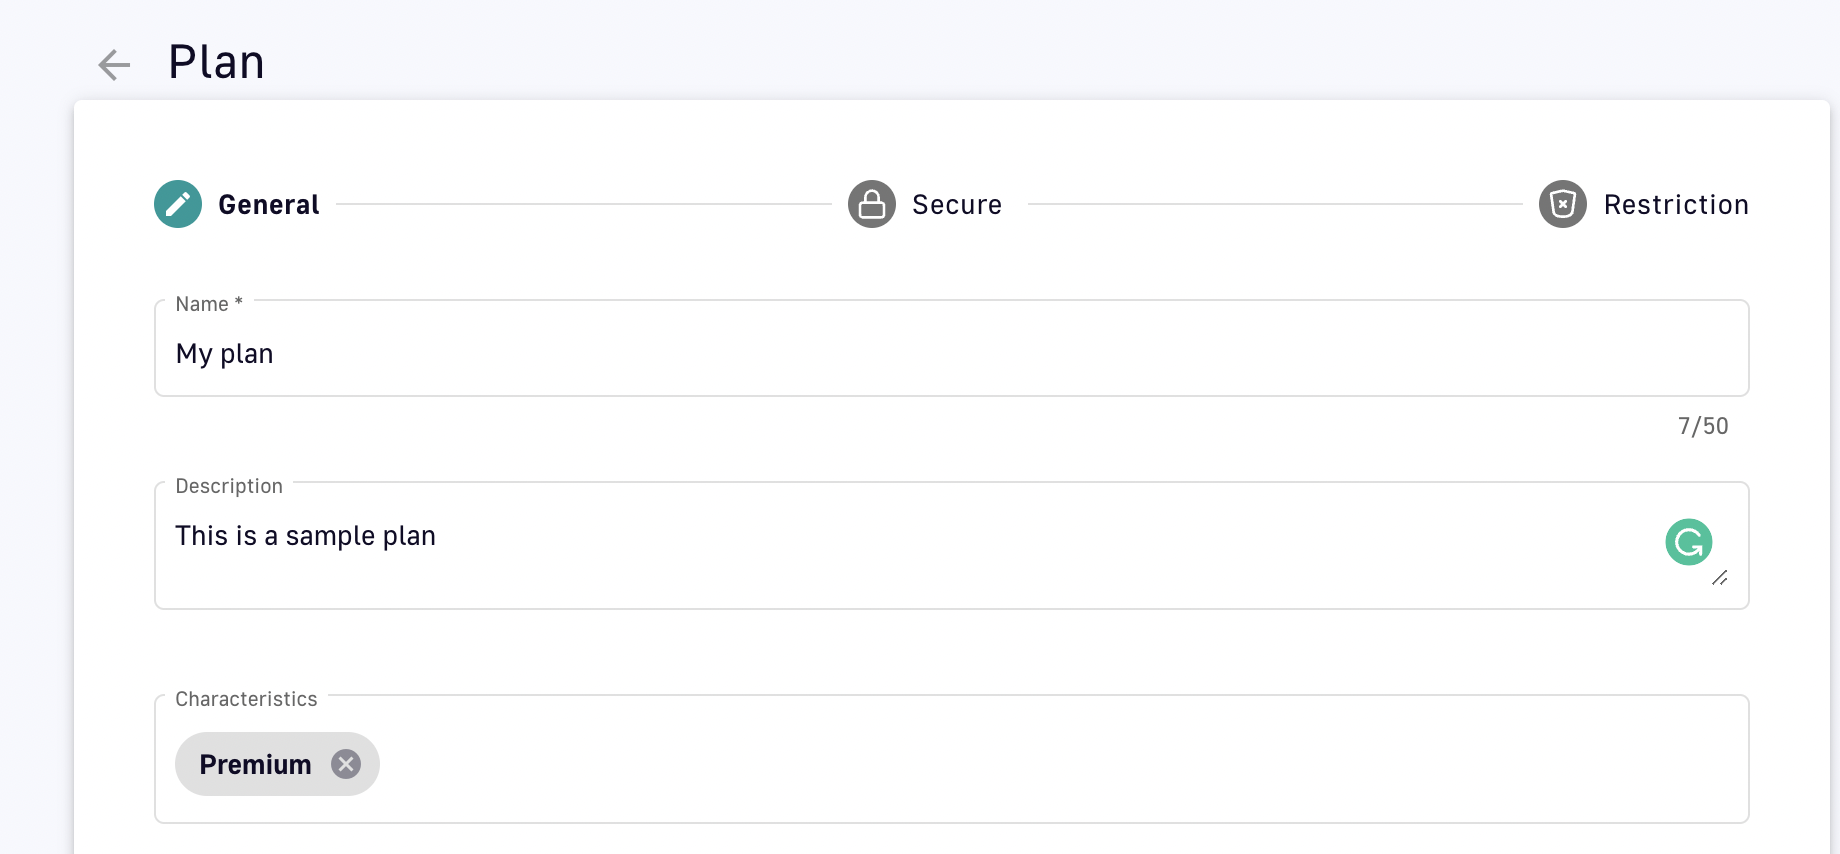Viewport: 1840px width, 854px height.
Task: Switch to the Secure step label
Action: pos(957,205)
